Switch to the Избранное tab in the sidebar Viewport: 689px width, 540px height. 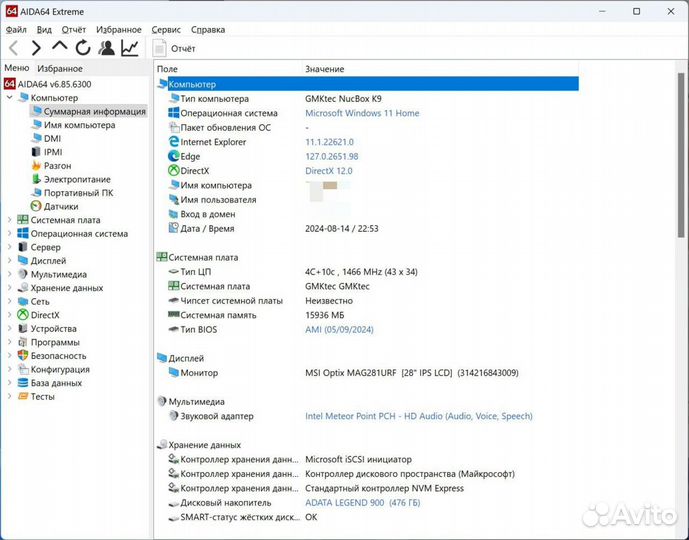(60, 69)
